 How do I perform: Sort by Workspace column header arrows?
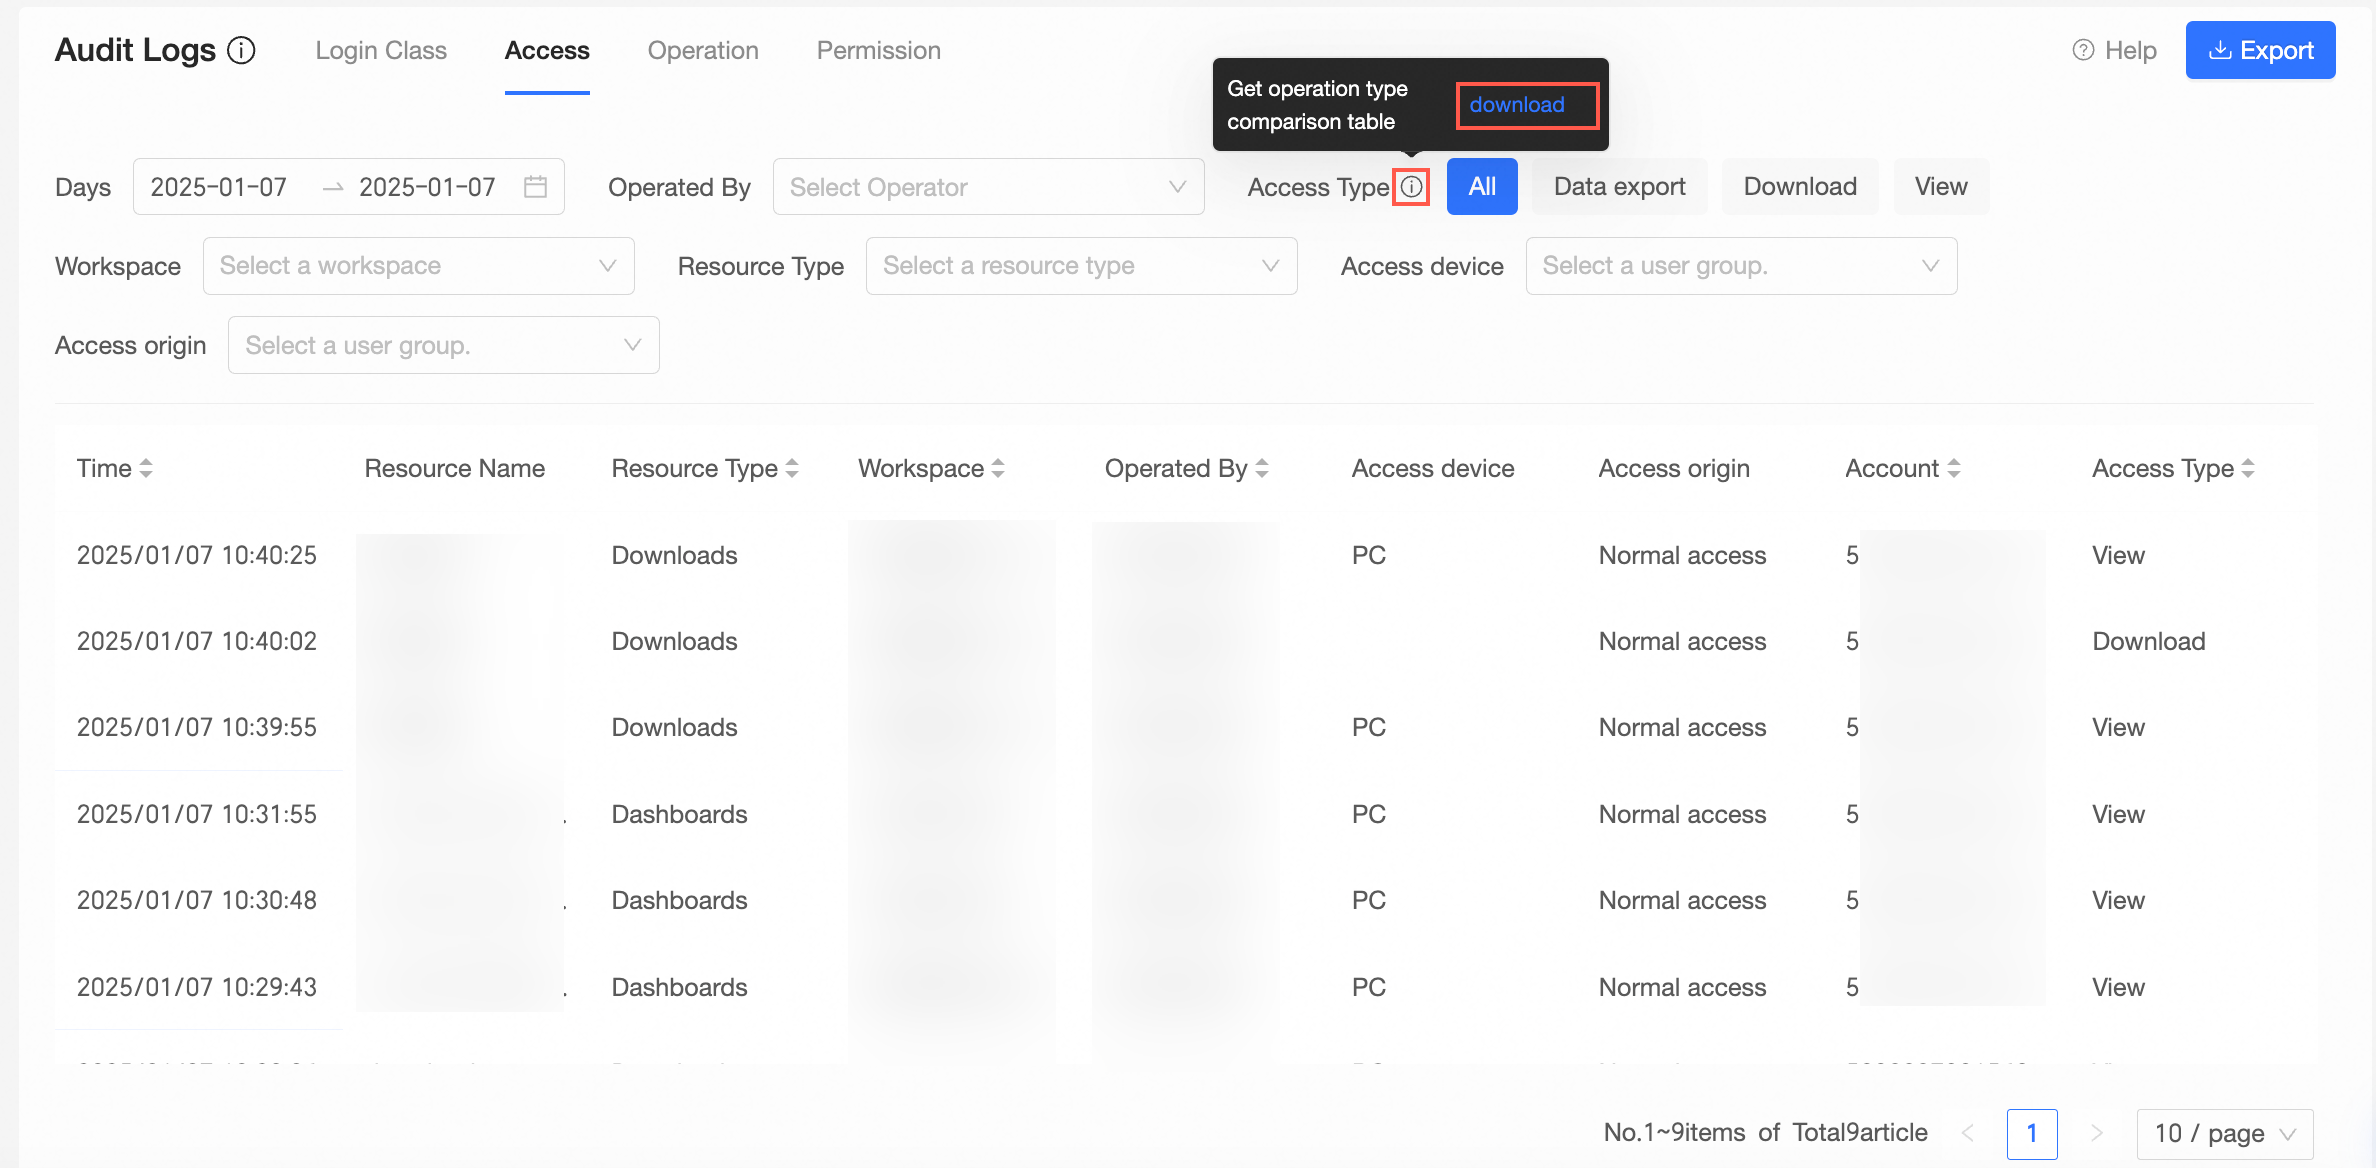998,468
